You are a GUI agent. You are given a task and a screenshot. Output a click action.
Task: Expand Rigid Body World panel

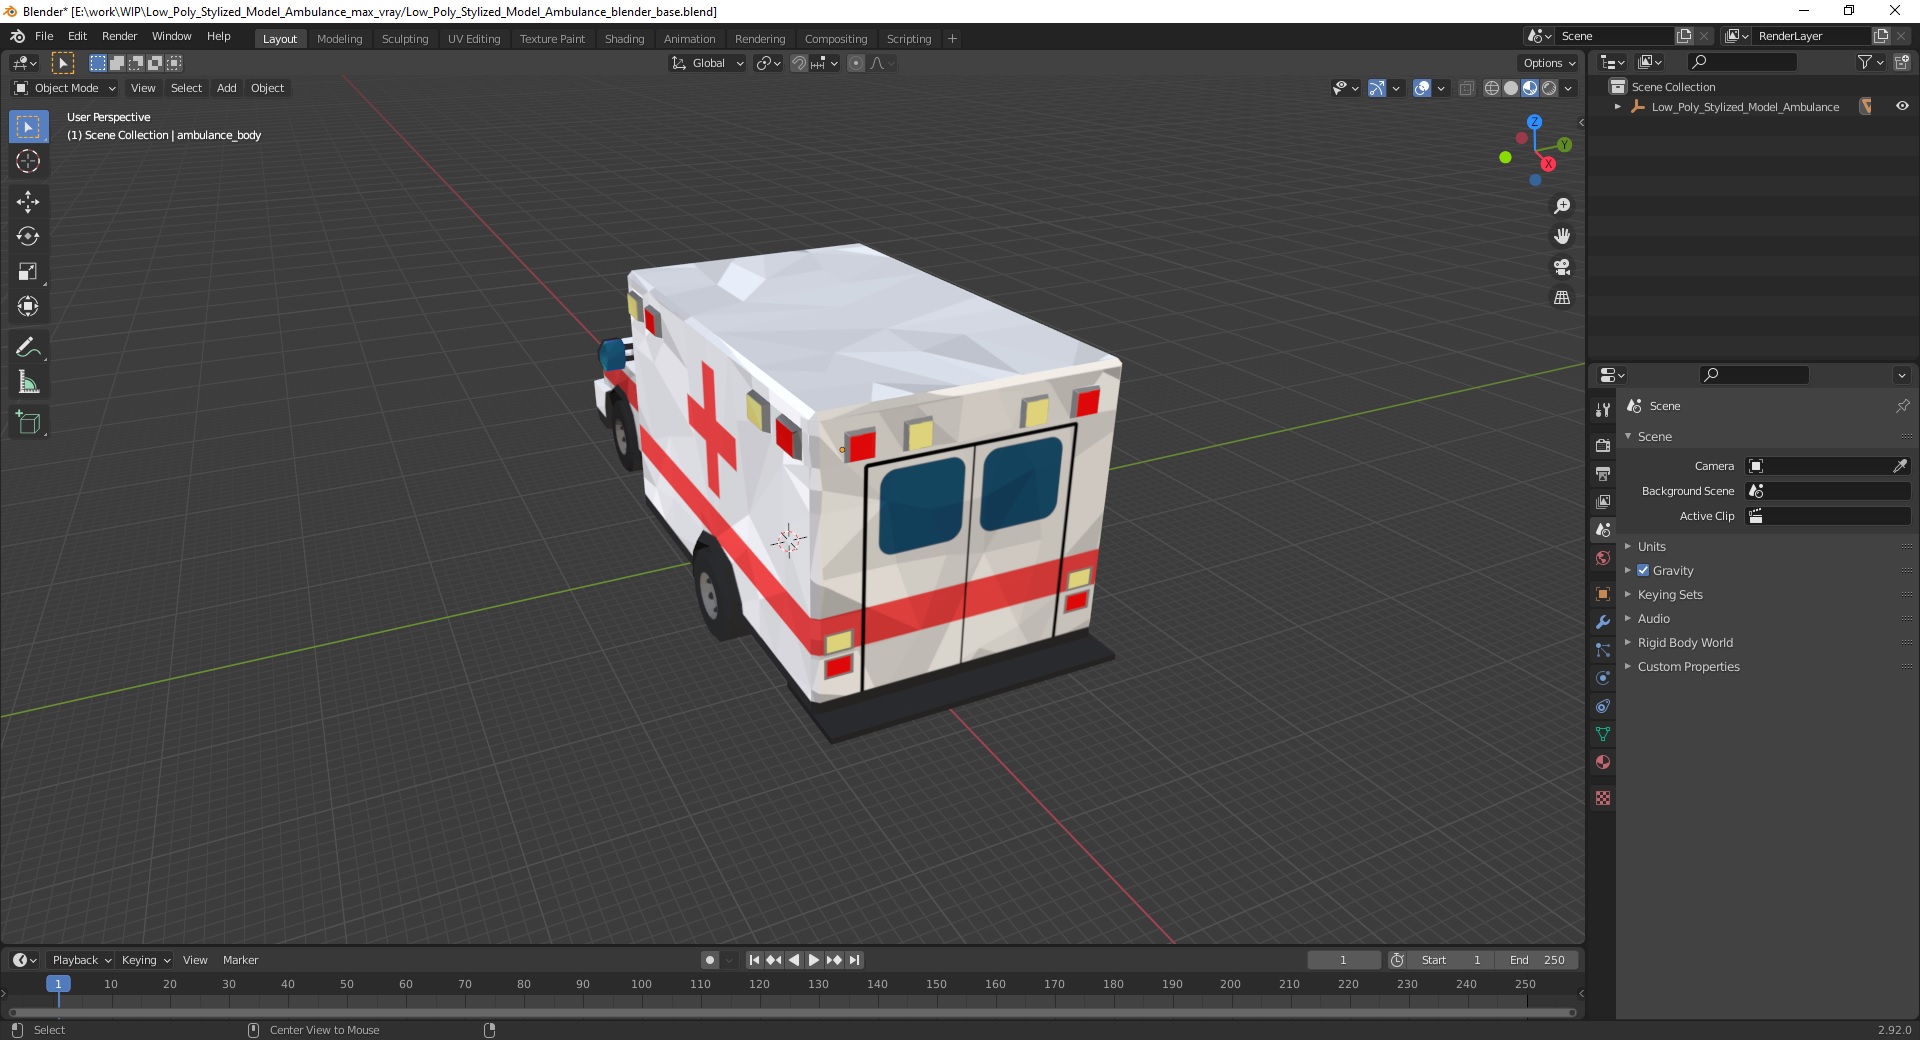click(x=1685, y=642)
